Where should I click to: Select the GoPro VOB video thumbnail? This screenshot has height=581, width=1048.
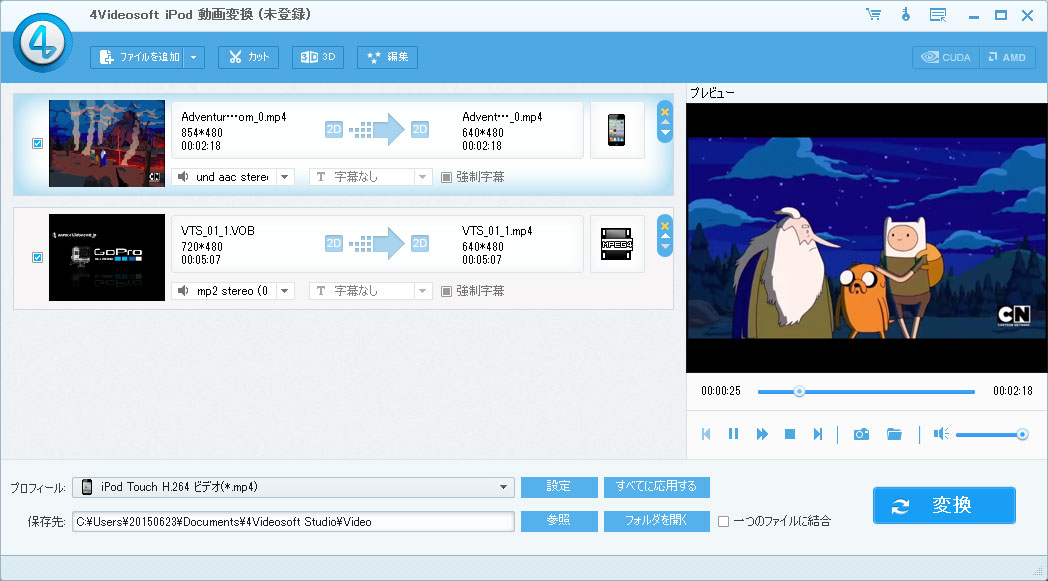pos(107,257)
